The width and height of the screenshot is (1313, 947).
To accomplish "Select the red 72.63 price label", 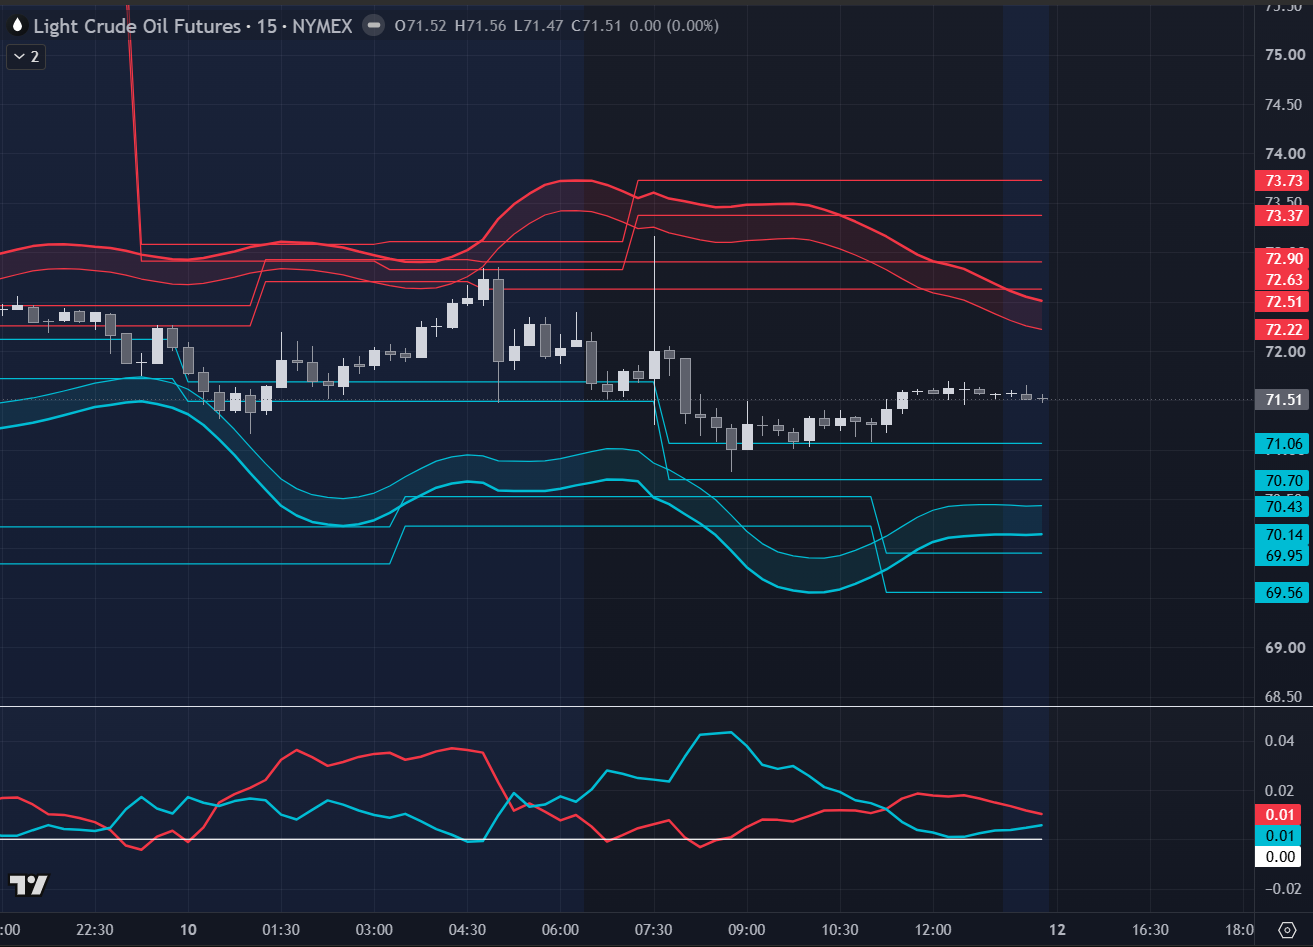I will pos(1283,280).
